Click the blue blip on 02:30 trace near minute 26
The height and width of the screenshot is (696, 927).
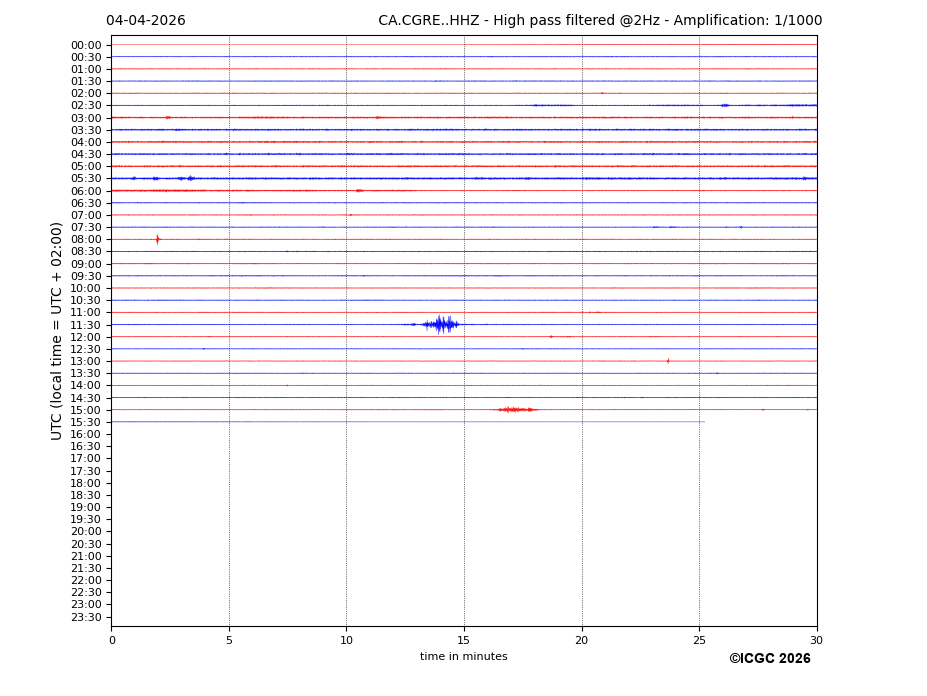click(x=724, y=105)
